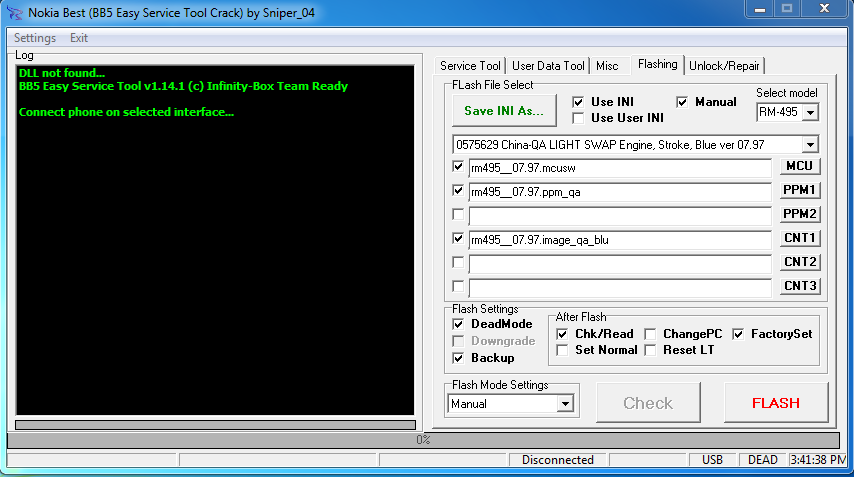Uncheck the PPM1 file checkbox
854x477 pixels.
click(458, 191)
